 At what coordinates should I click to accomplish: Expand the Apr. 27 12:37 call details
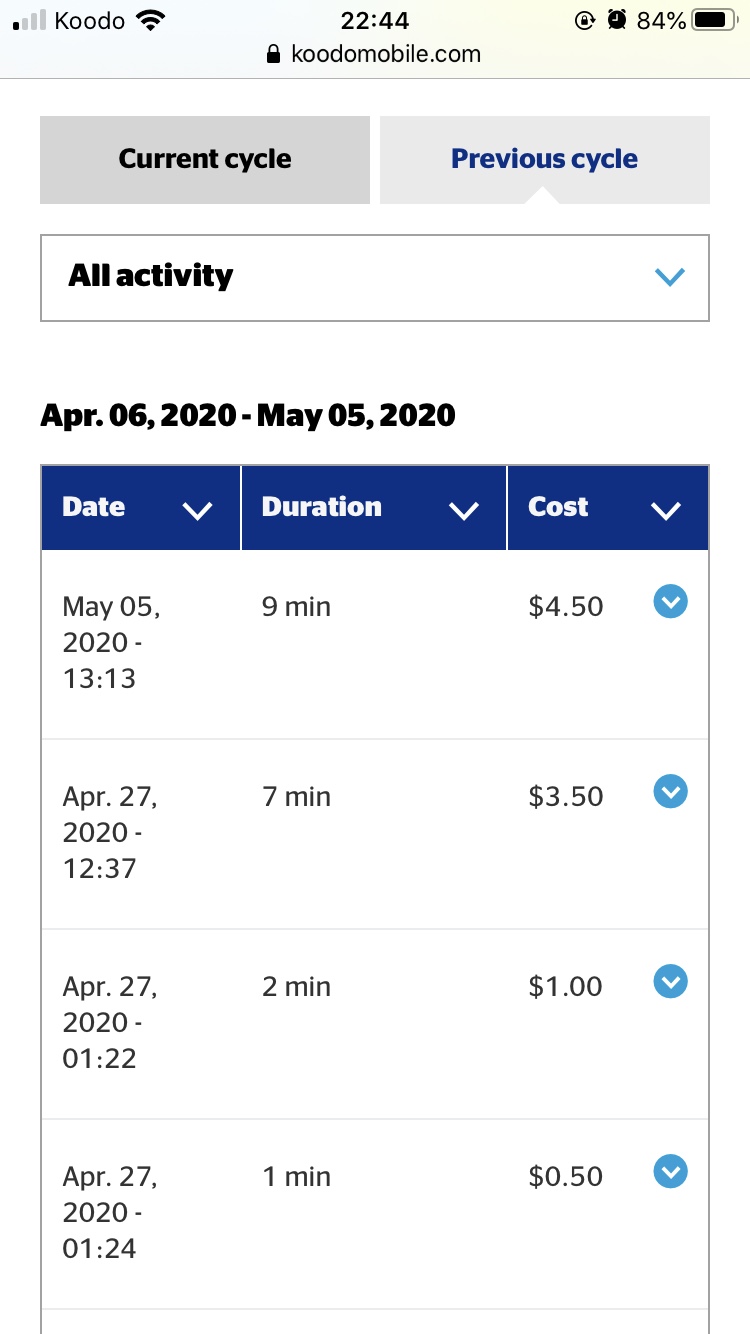[670, 792]
